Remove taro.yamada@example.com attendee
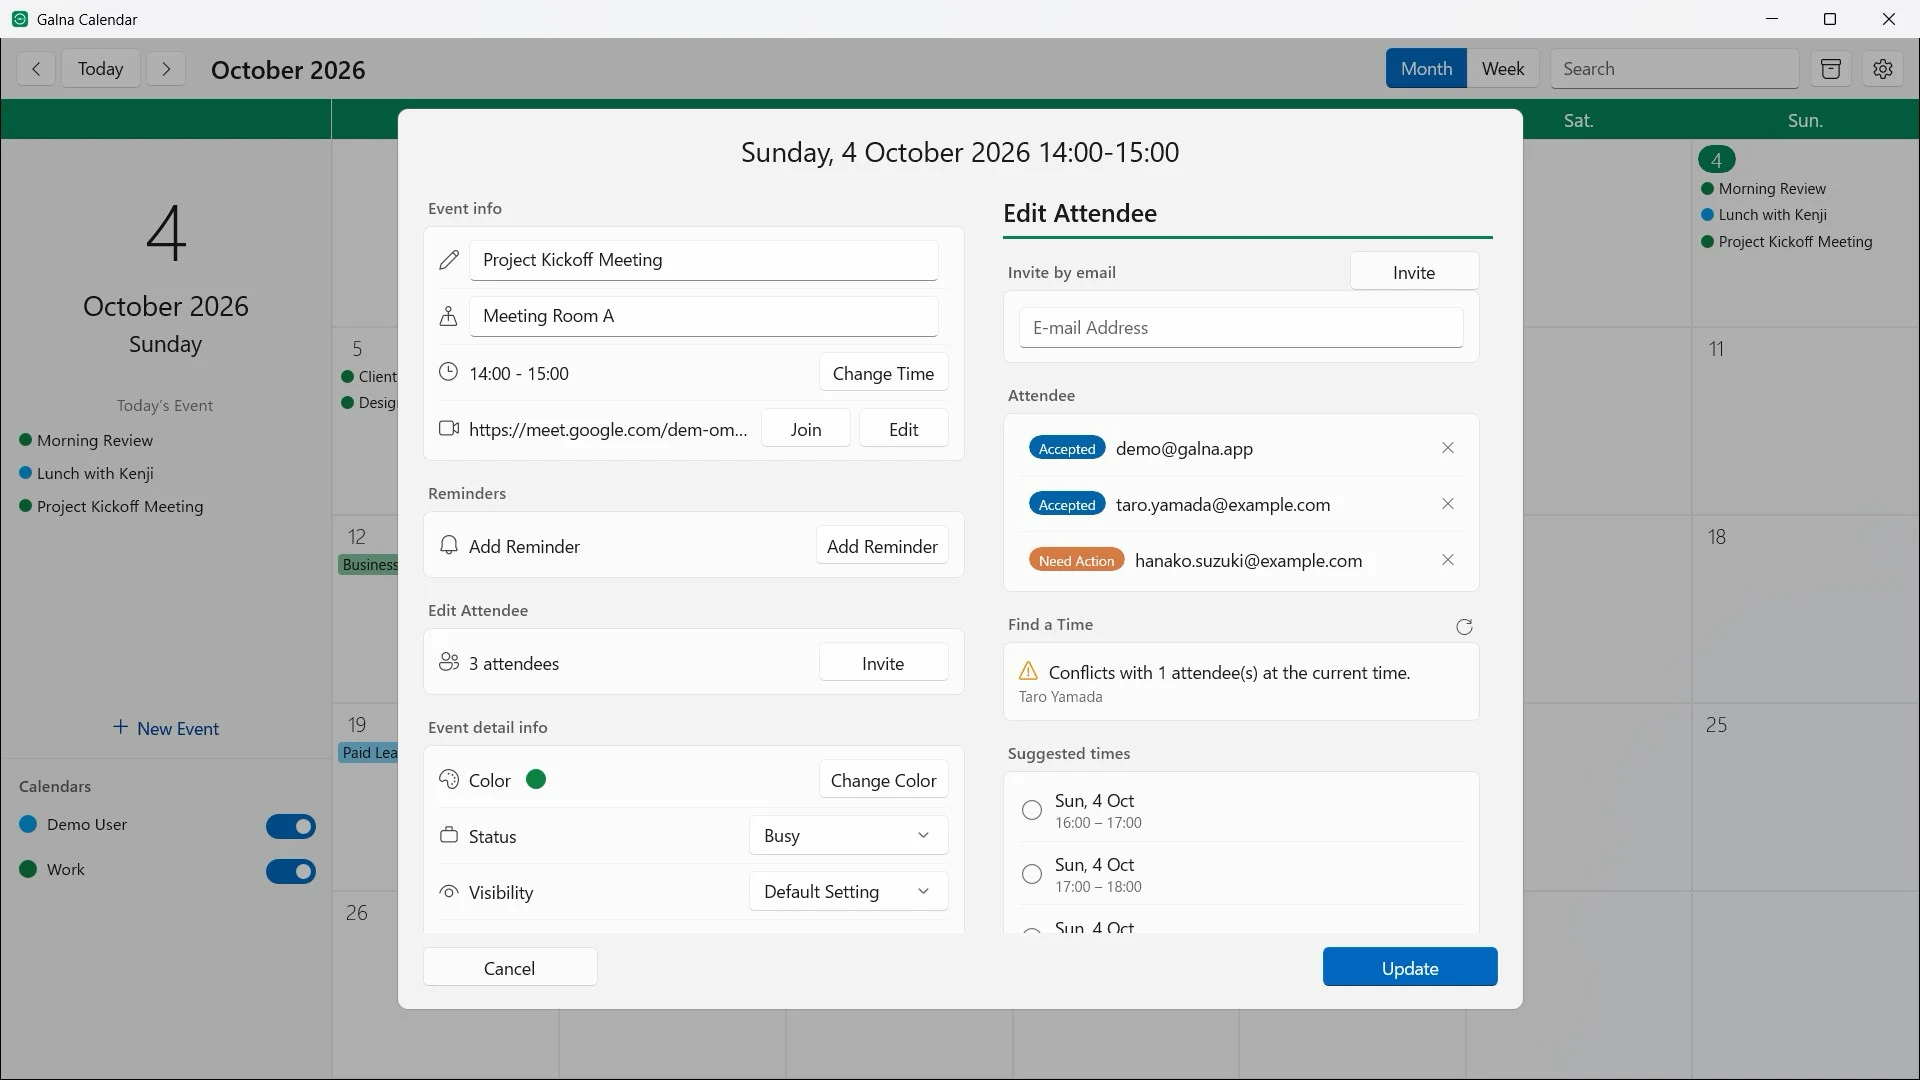This screenshot has width=1920, height=1080. [x=1448, y=504]
